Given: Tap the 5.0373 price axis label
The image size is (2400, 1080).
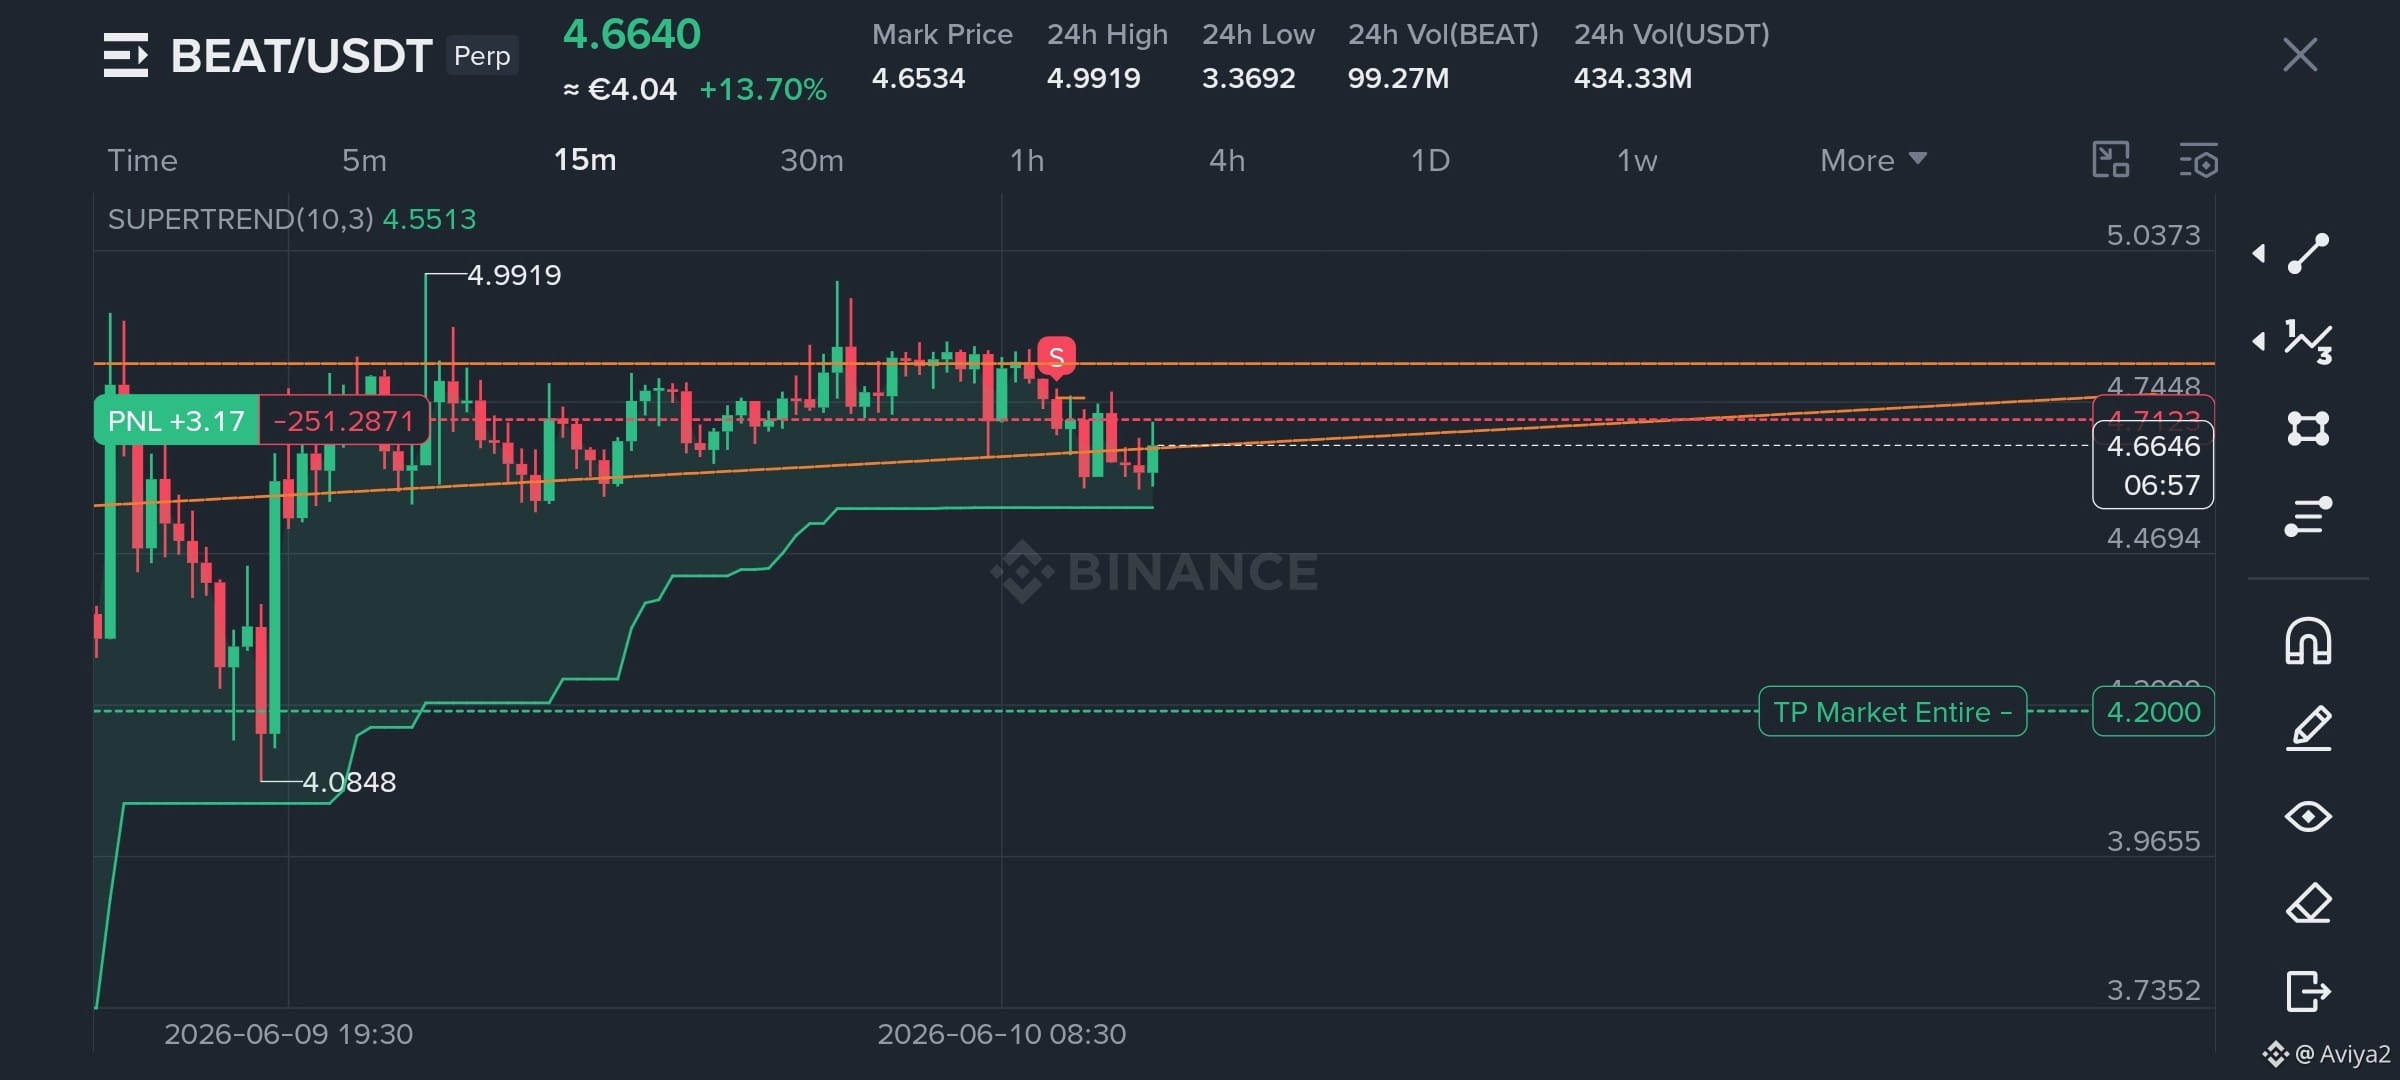Looking at the screenshot, I should [2153, 235].
